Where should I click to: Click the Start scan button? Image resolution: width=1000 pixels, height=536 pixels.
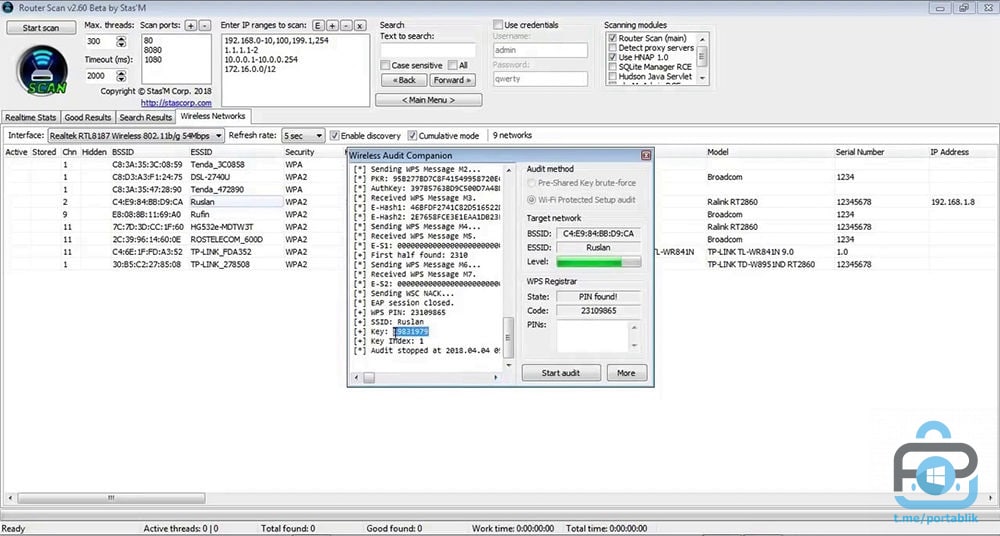point(41,28)
